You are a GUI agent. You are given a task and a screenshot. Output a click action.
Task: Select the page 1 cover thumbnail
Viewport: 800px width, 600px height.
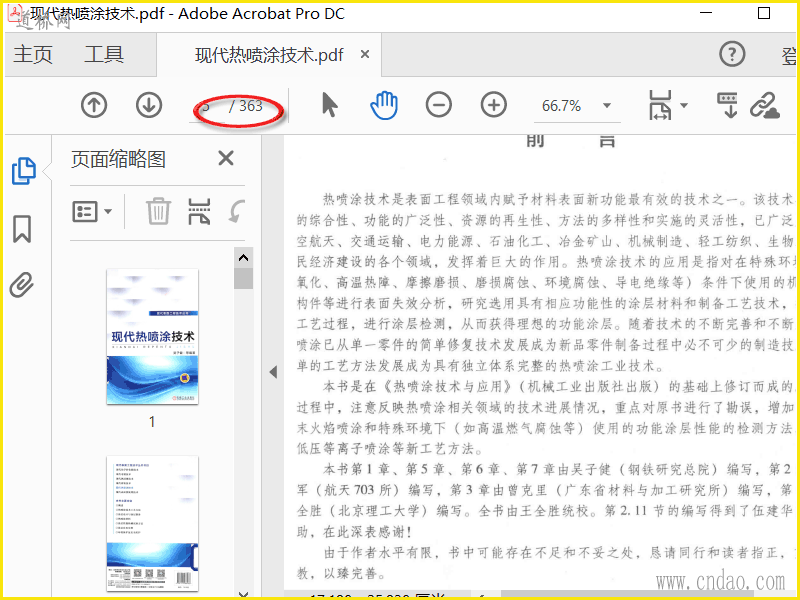(x=152, y=337)
